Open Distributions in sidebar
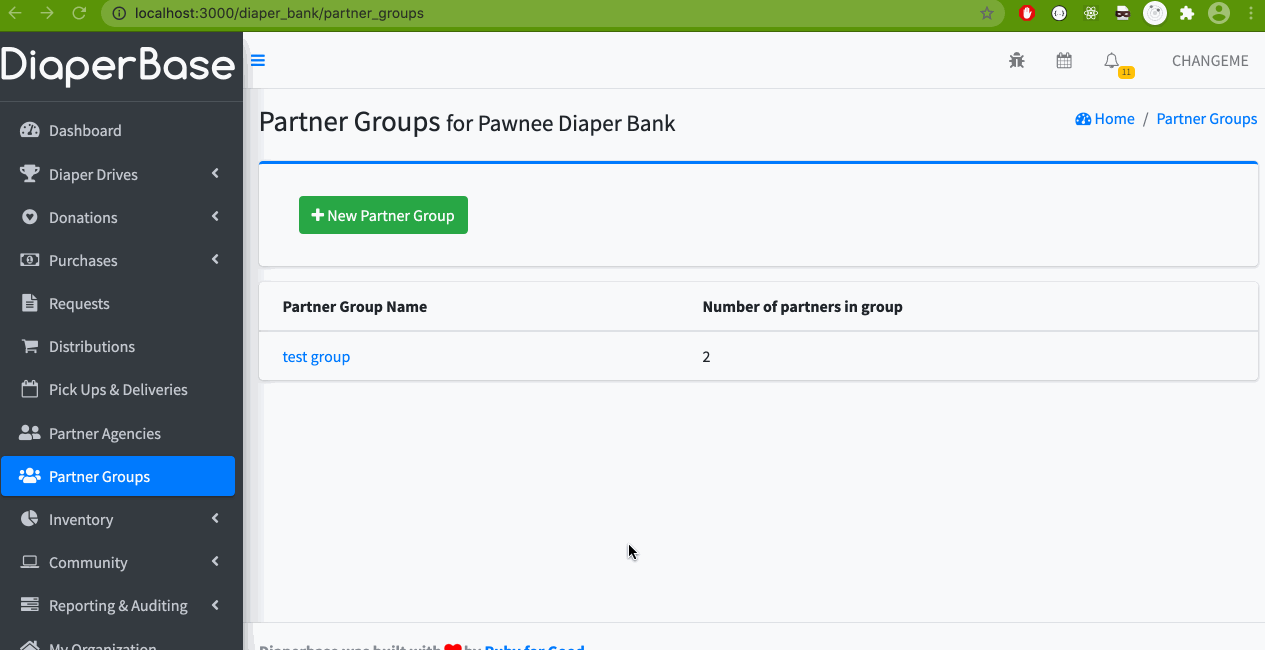 (118, 347)
